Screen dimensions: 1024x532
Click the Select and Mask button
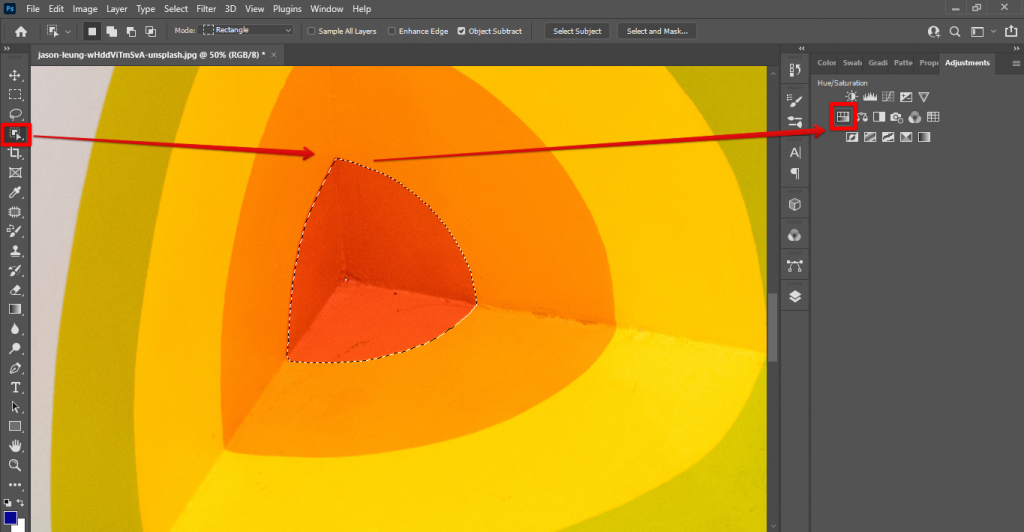[x=657, y=31]
